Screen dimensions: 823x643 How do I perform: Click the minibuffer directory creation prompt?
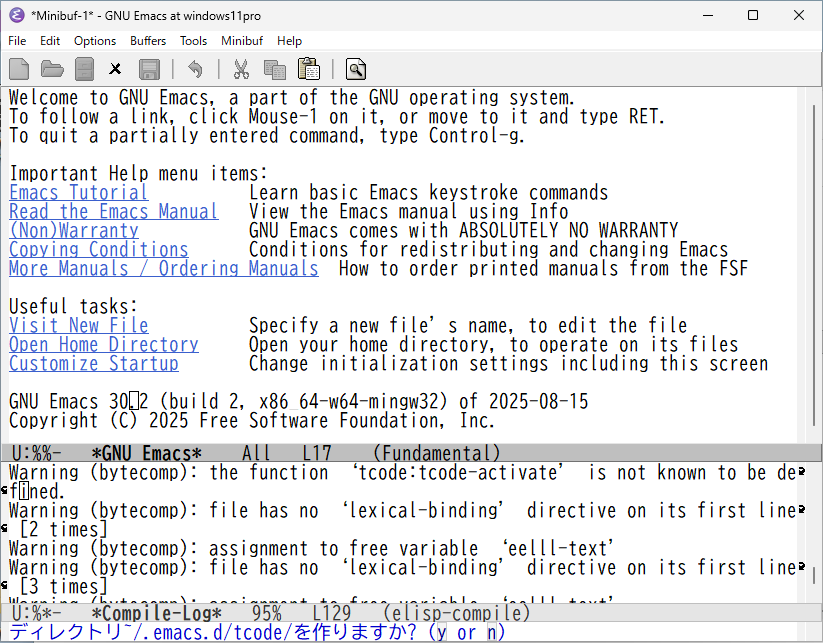[x=257, y=632]
